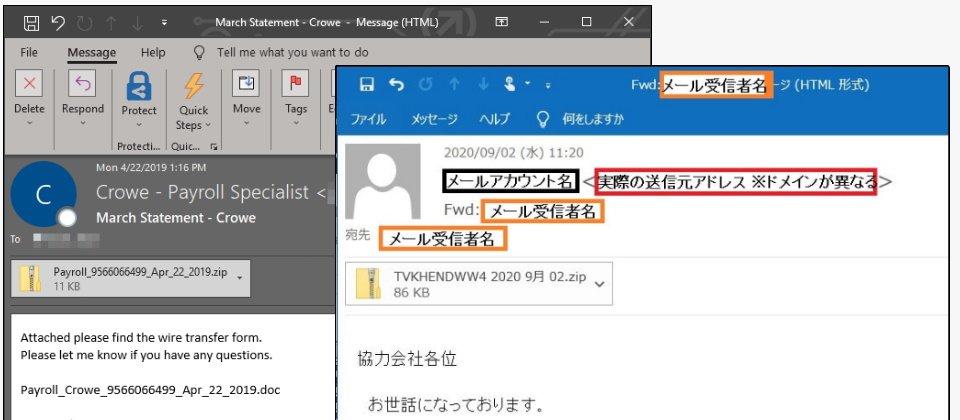
Task: Expand the Protect dropdown arrow
Action: coord(139,125)
